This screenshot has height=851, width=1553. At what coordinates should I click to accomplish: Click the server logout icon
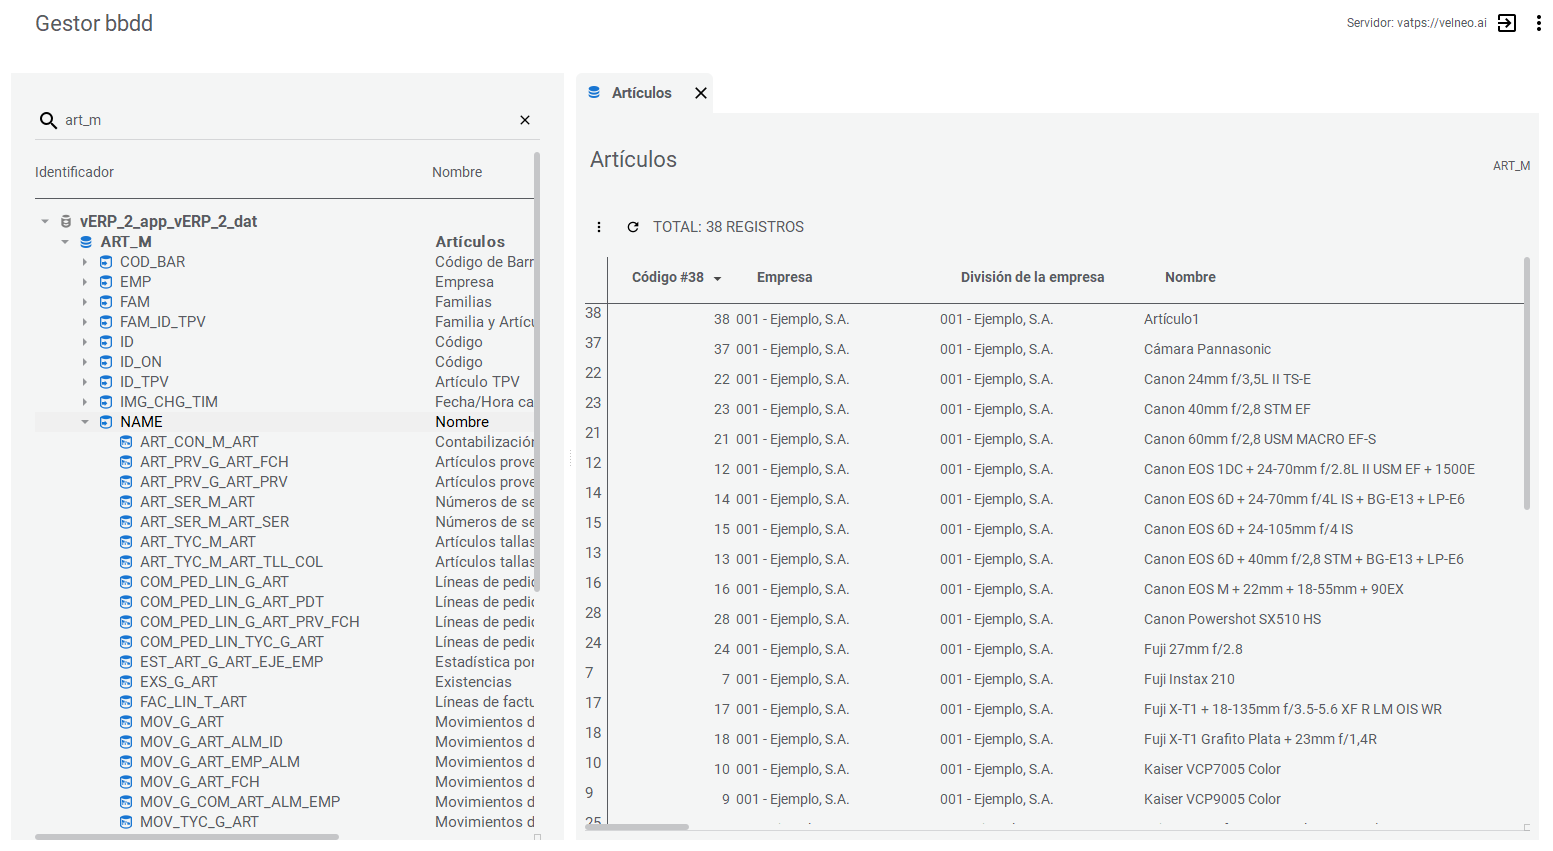[x=1507, y=23]
